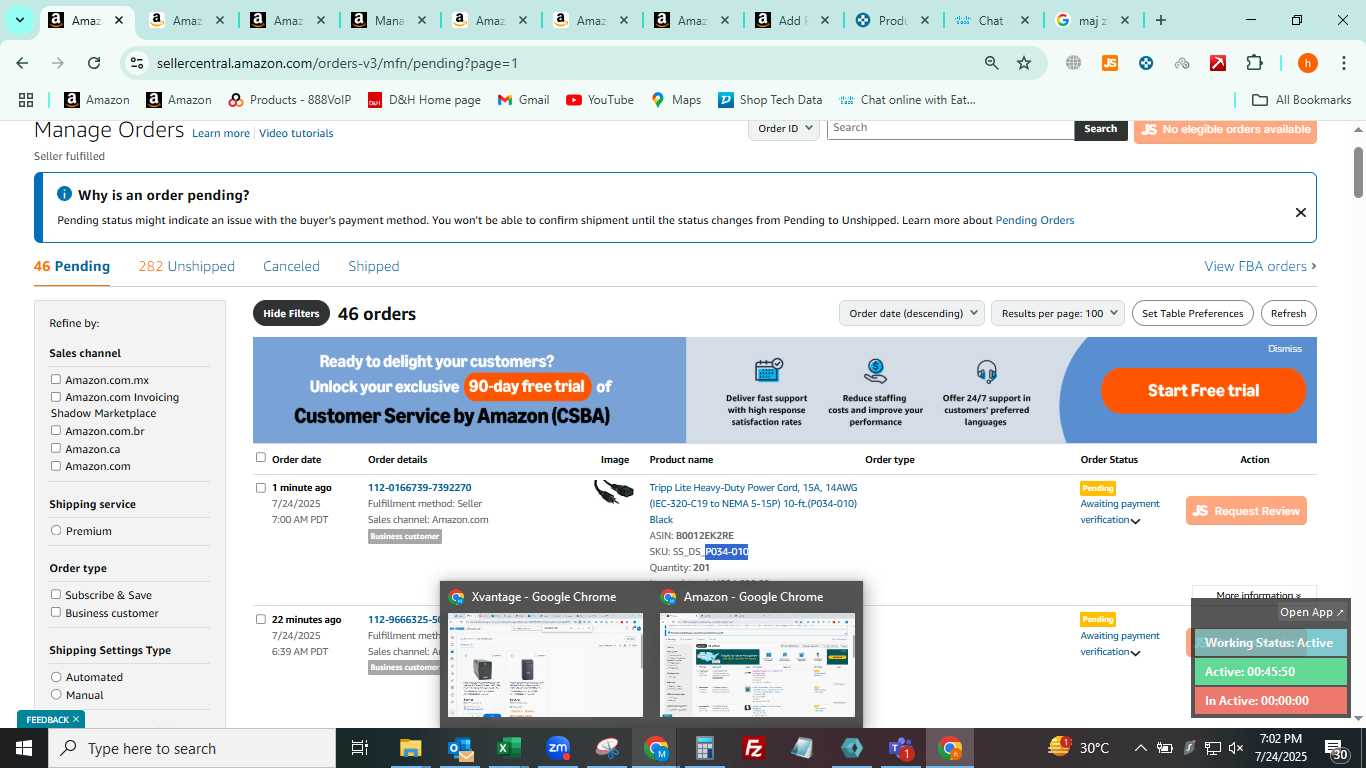1366x768 pixels.
Task: Click the Jungle Scout JS extension icon
Action: click(x=1109, y=63)
